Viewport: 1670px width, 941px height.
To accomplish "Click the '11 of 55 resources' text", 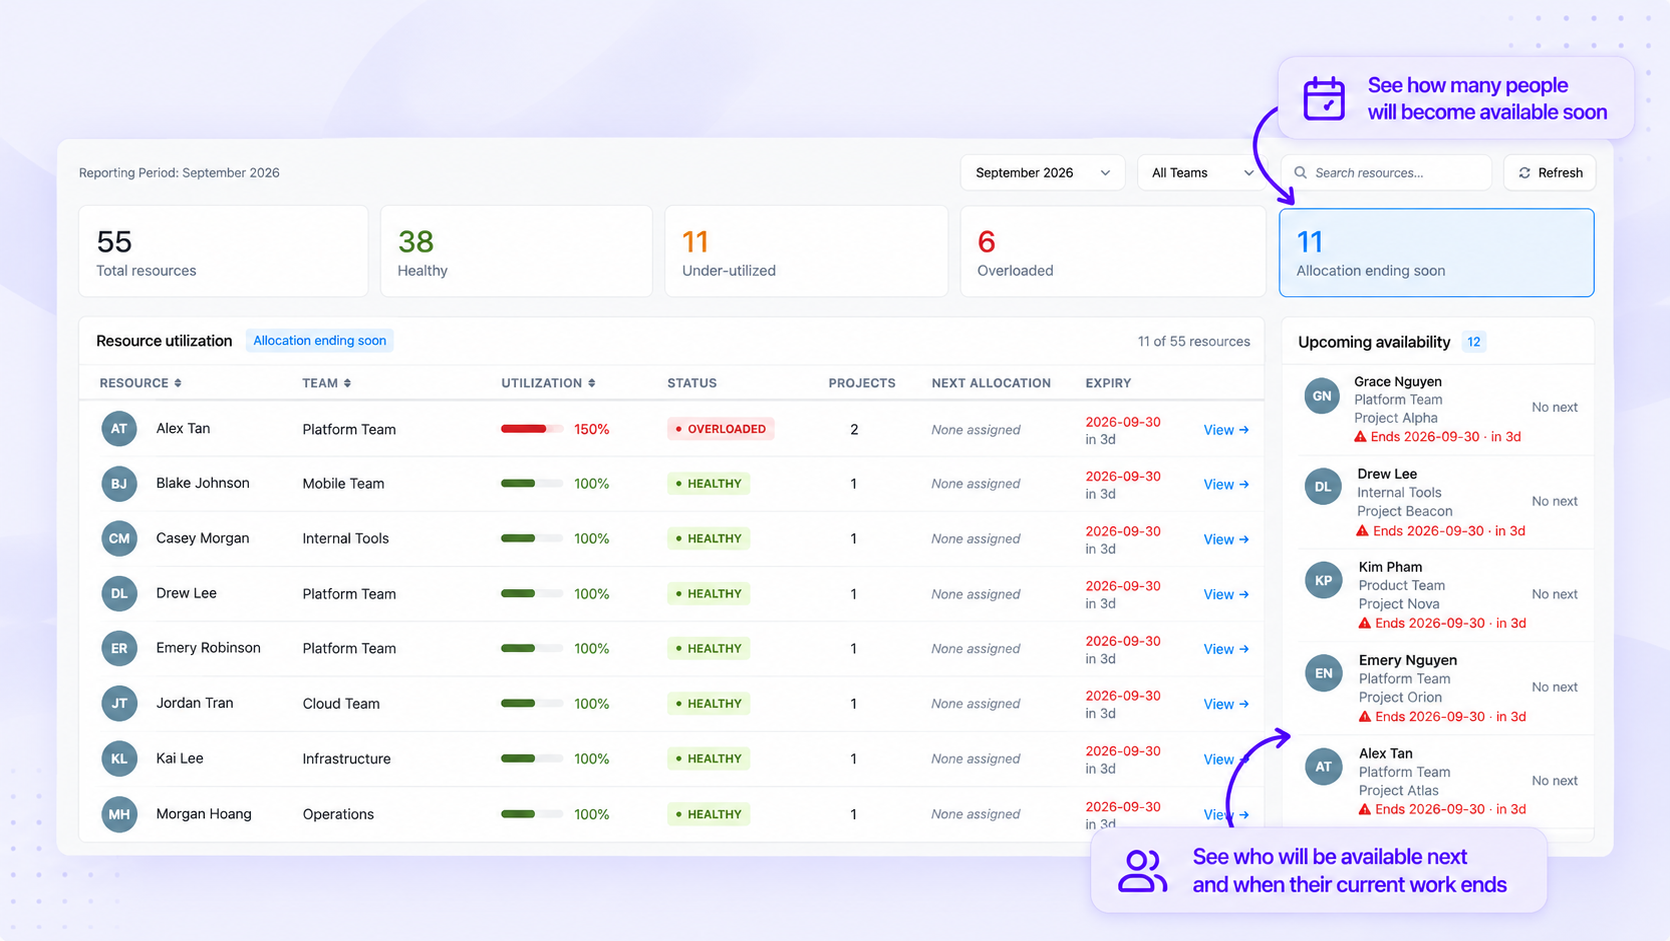I will (x=1194, y=342).
